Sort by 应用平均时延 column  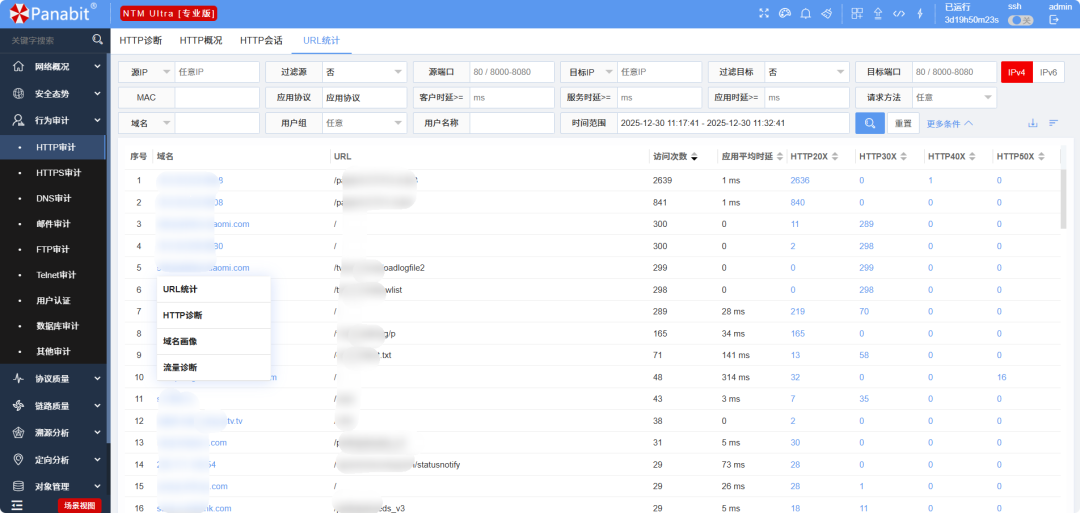coord(780,157)
